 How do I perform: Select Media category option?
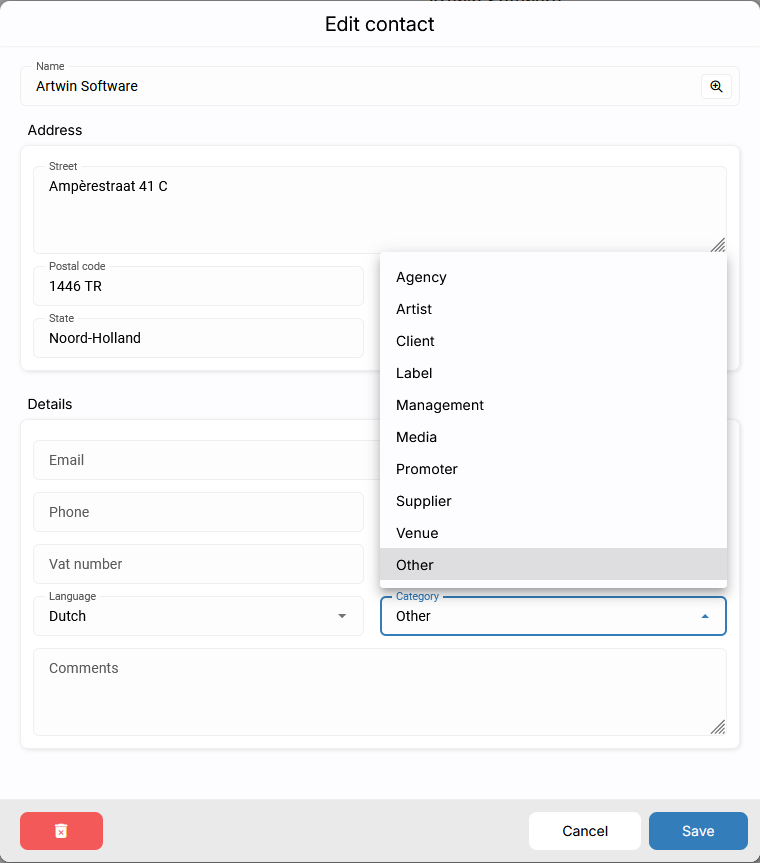point(416,437)
